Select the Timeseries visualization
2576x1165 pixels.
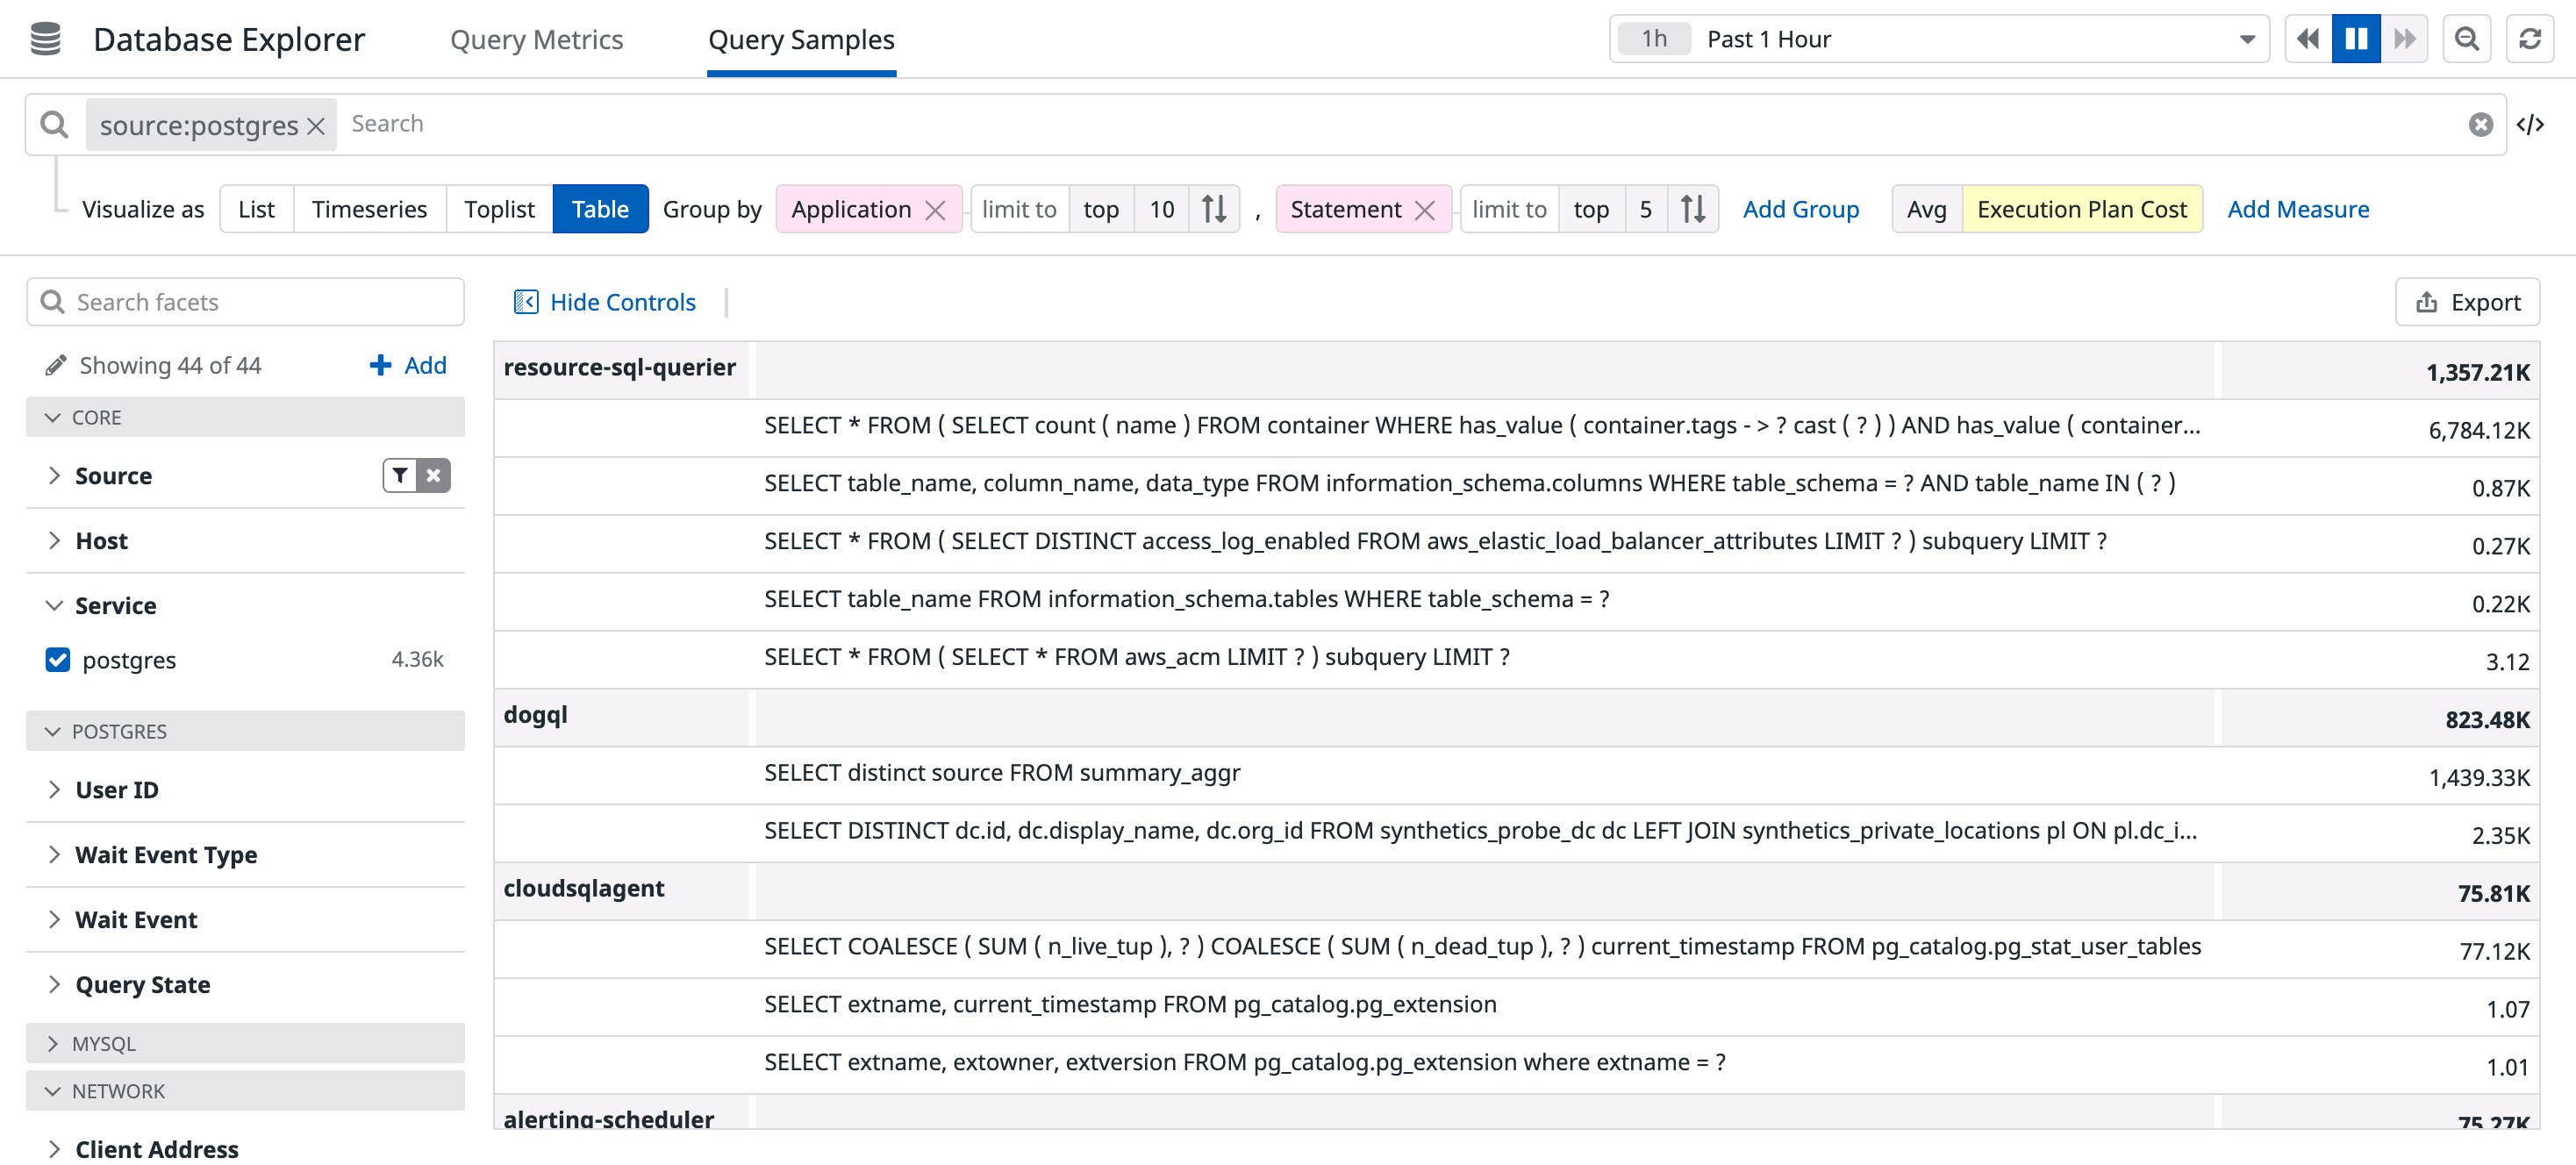click(369, 209)
